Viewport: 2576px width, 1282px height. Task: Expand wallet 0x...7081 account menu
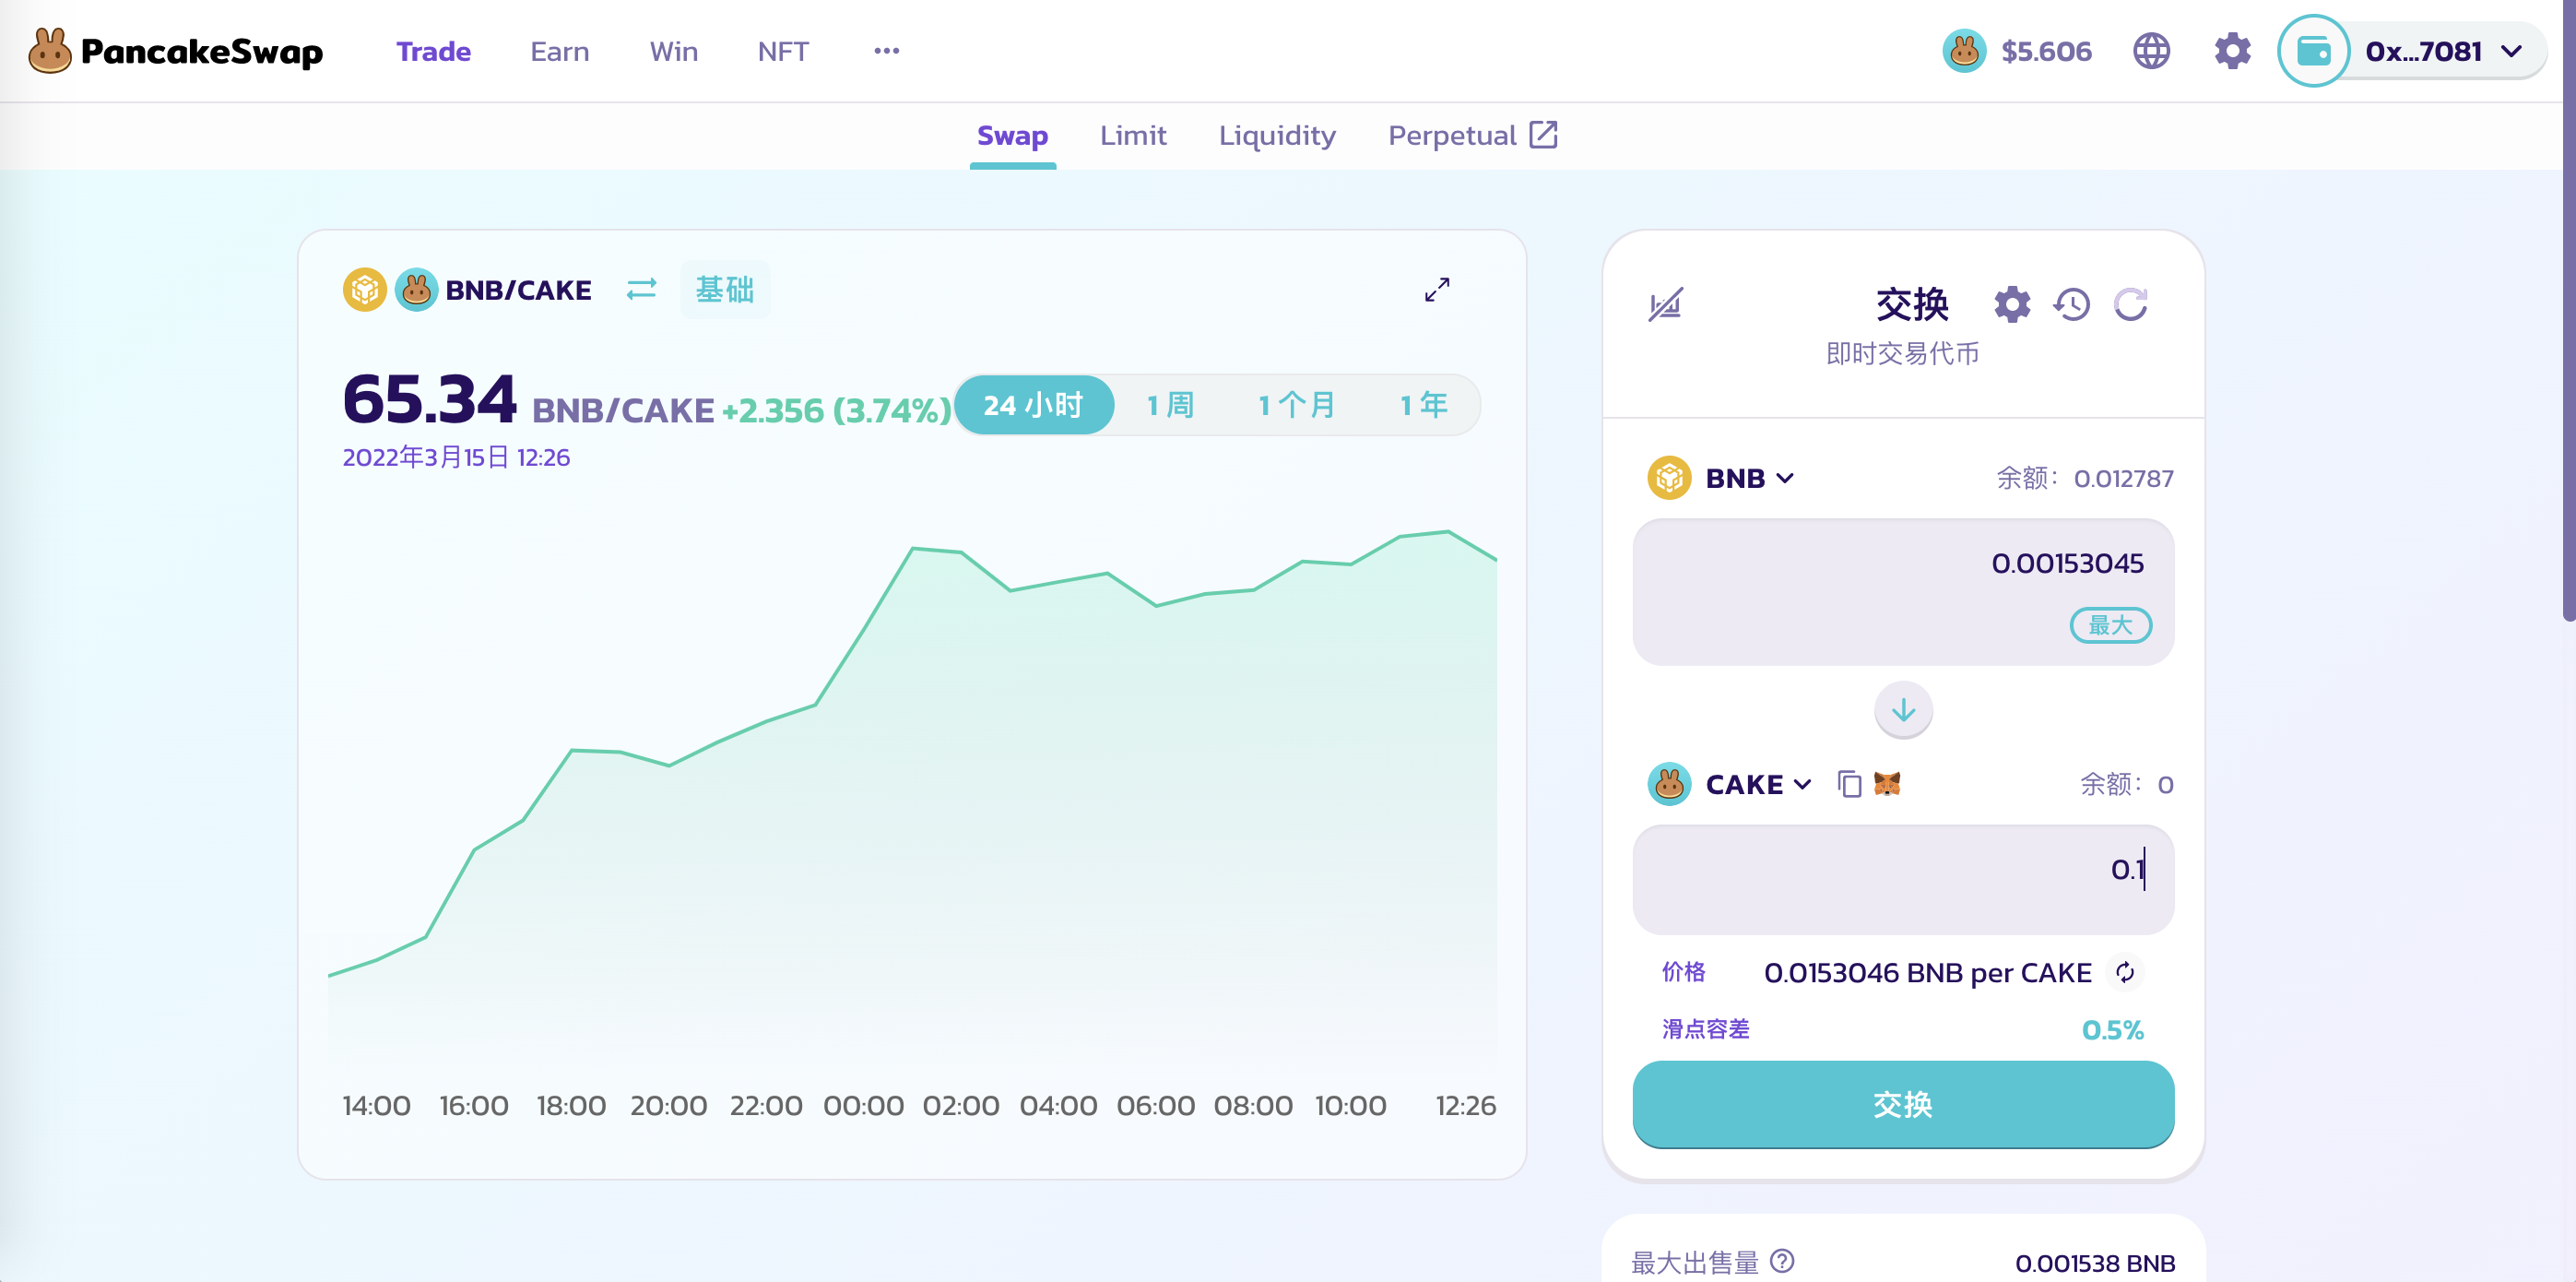click(x=2441, y=51)
